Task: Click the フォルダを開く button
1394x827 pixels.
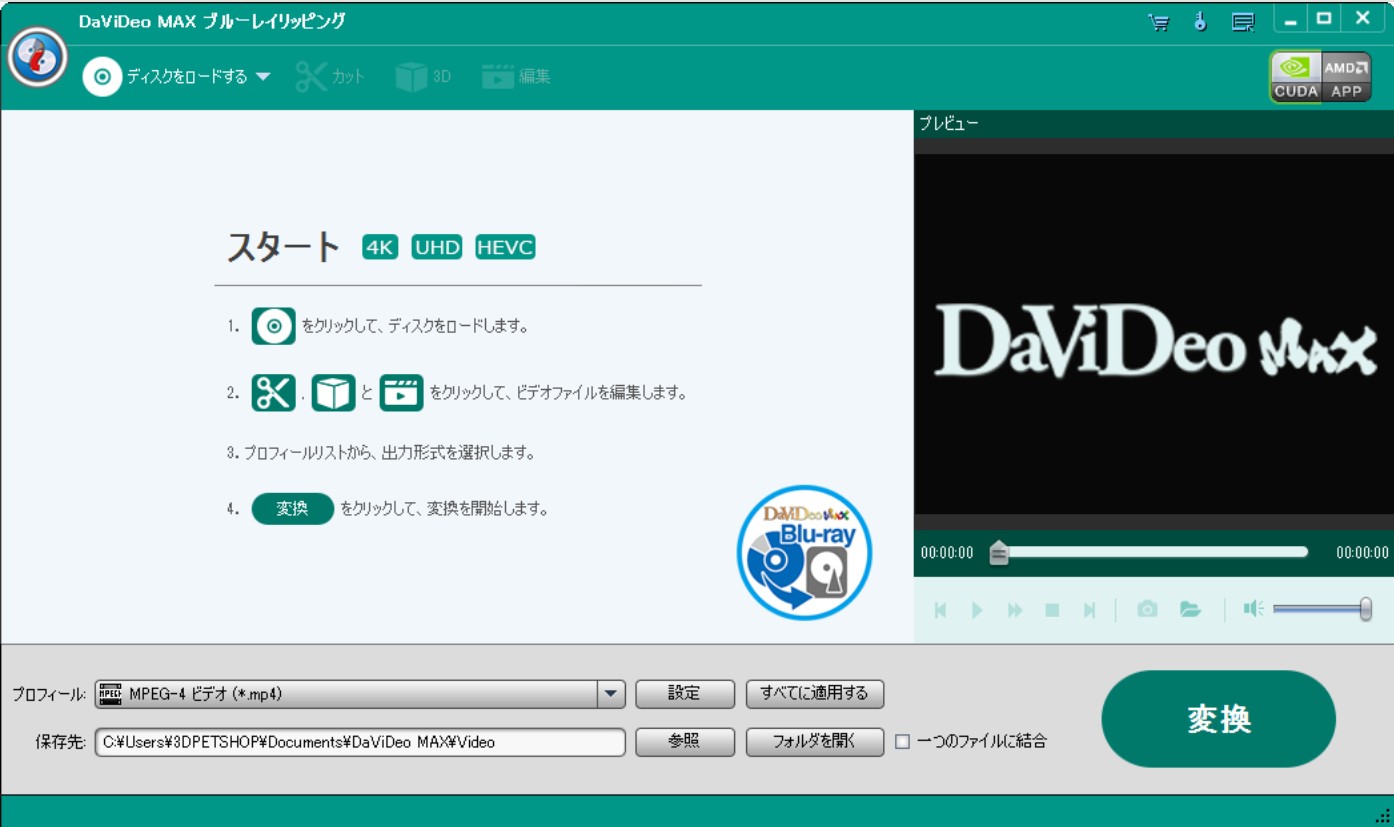Action: coord(815,742)
